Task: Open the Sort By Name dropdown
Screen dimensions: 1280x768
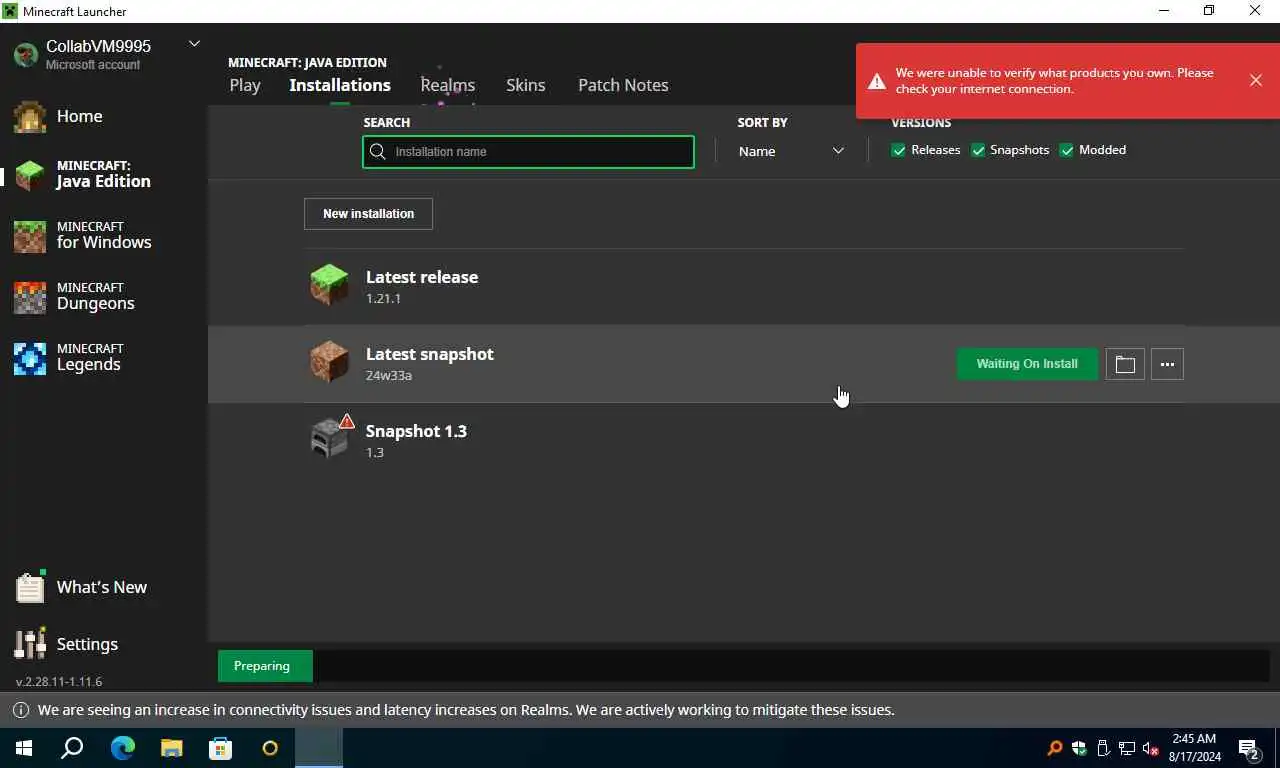Action: [x=791, y=151]
